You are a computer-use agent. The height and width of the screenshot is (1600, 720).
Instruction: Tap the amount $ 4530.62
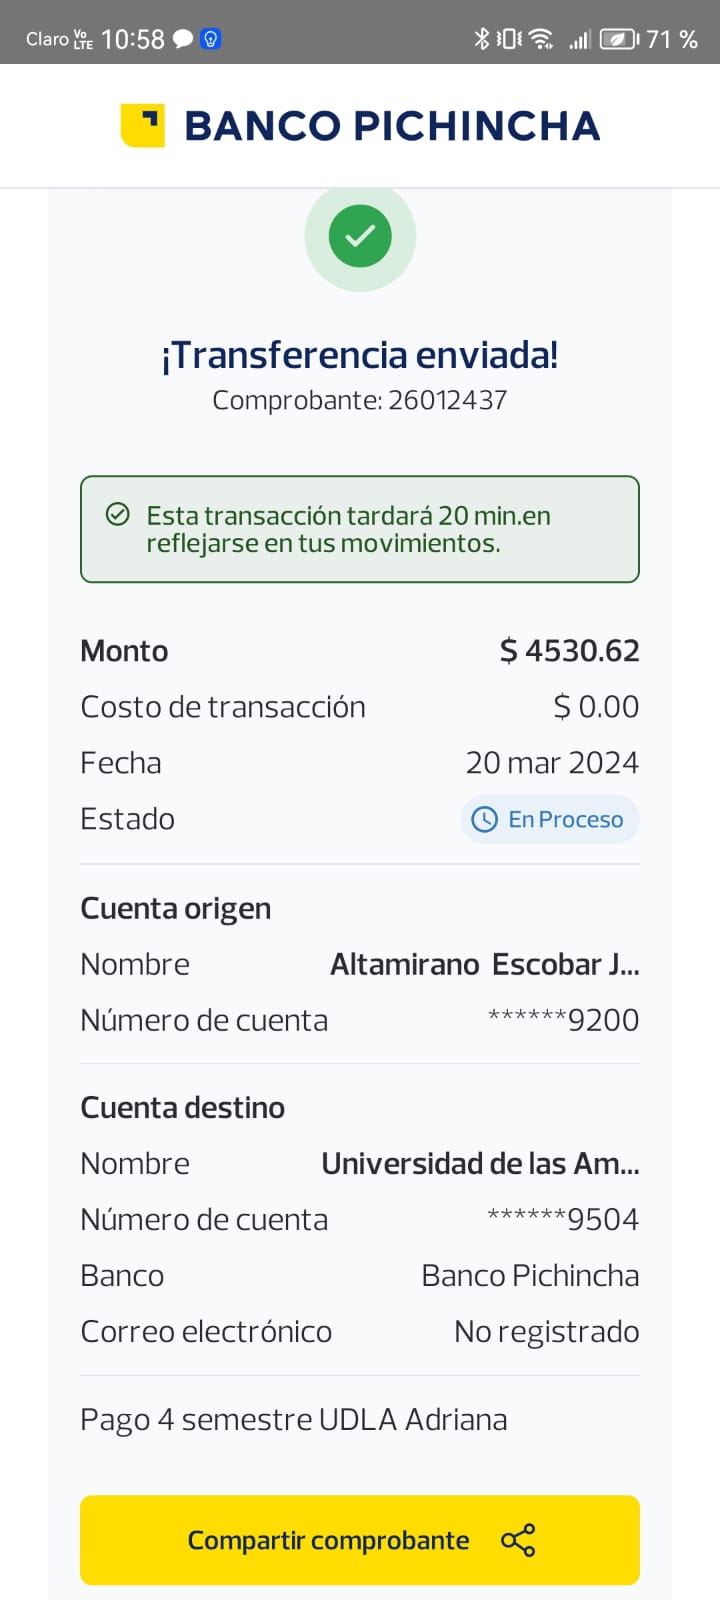pyautogui.click(x=569, y=651)
